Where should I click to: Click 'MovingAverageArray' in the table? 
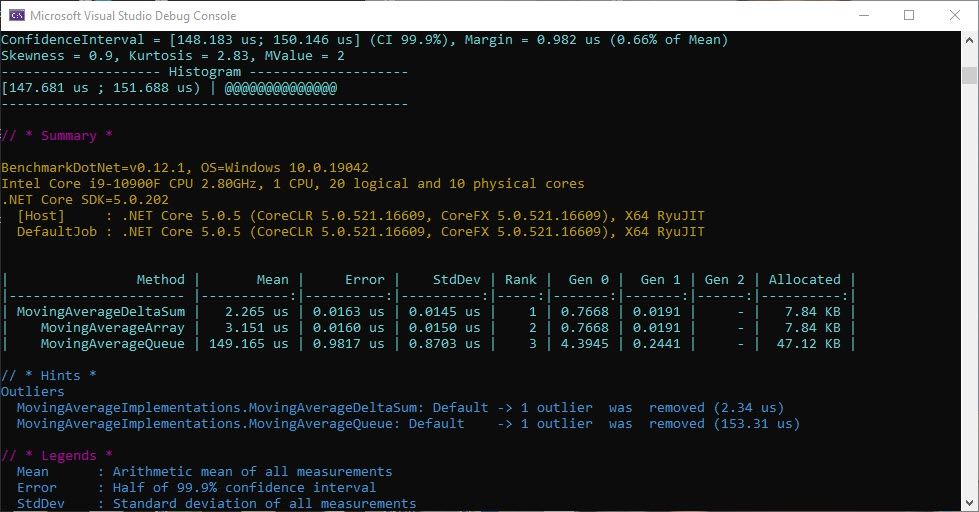[112, 327]
